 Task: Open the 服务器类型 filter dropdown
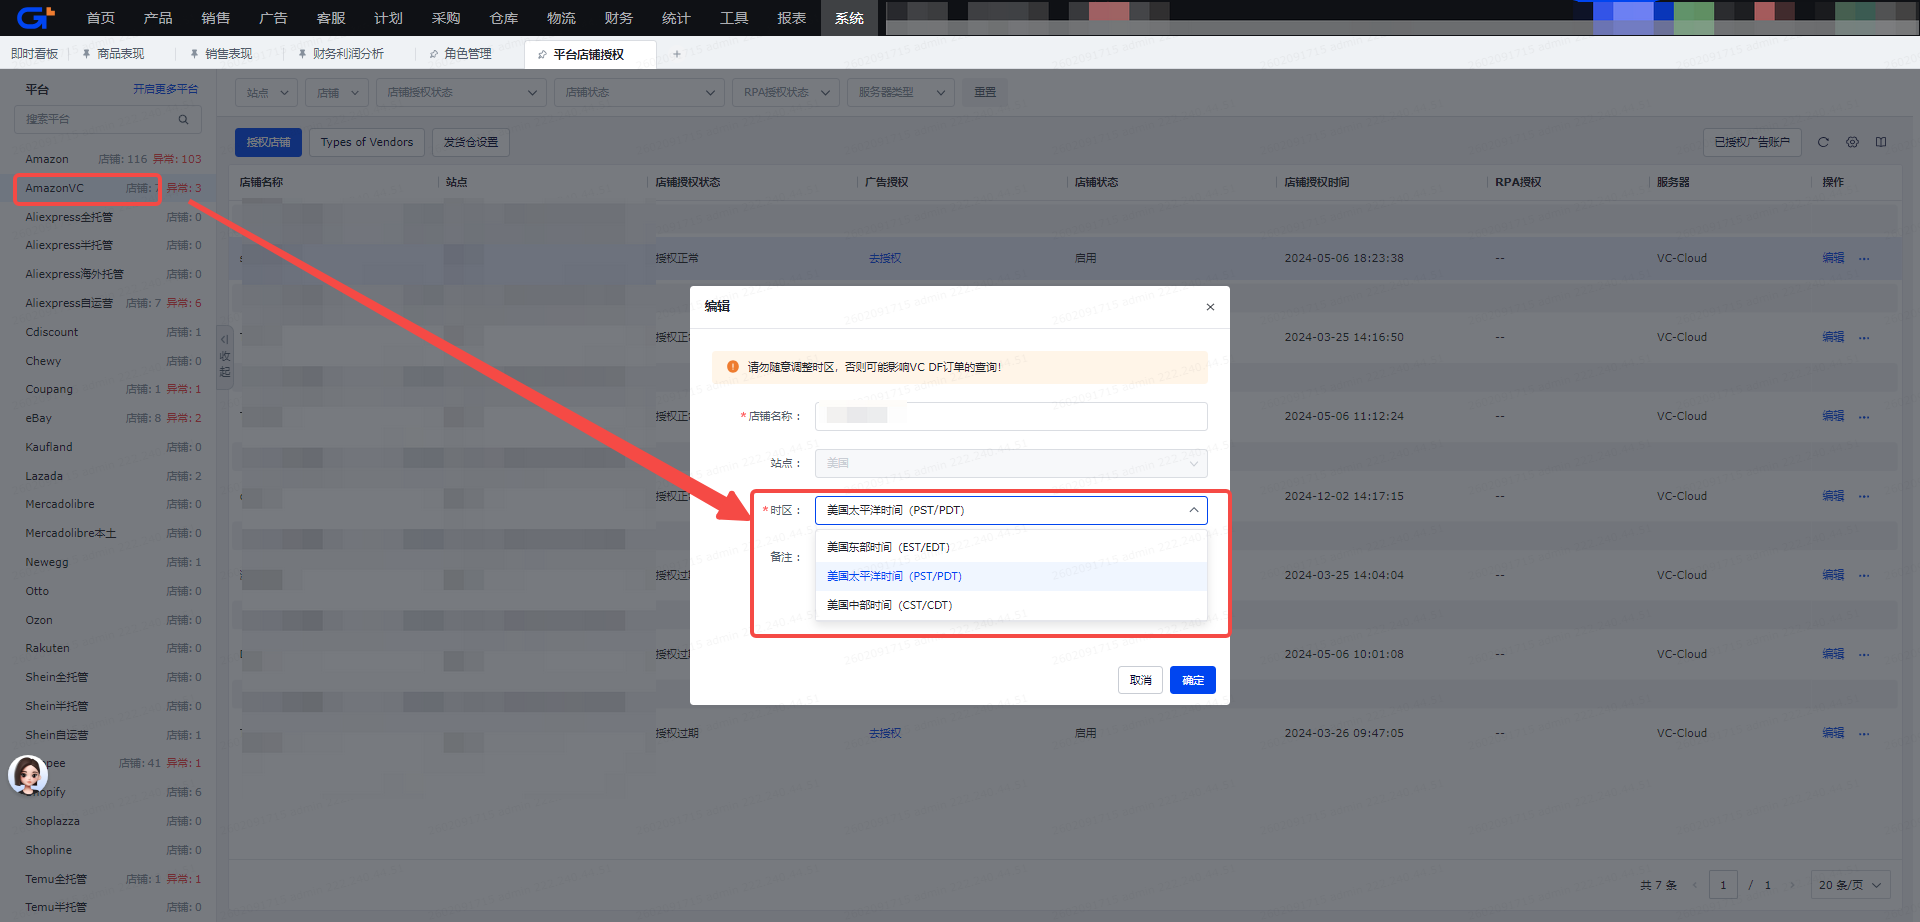tap(901, 92)
